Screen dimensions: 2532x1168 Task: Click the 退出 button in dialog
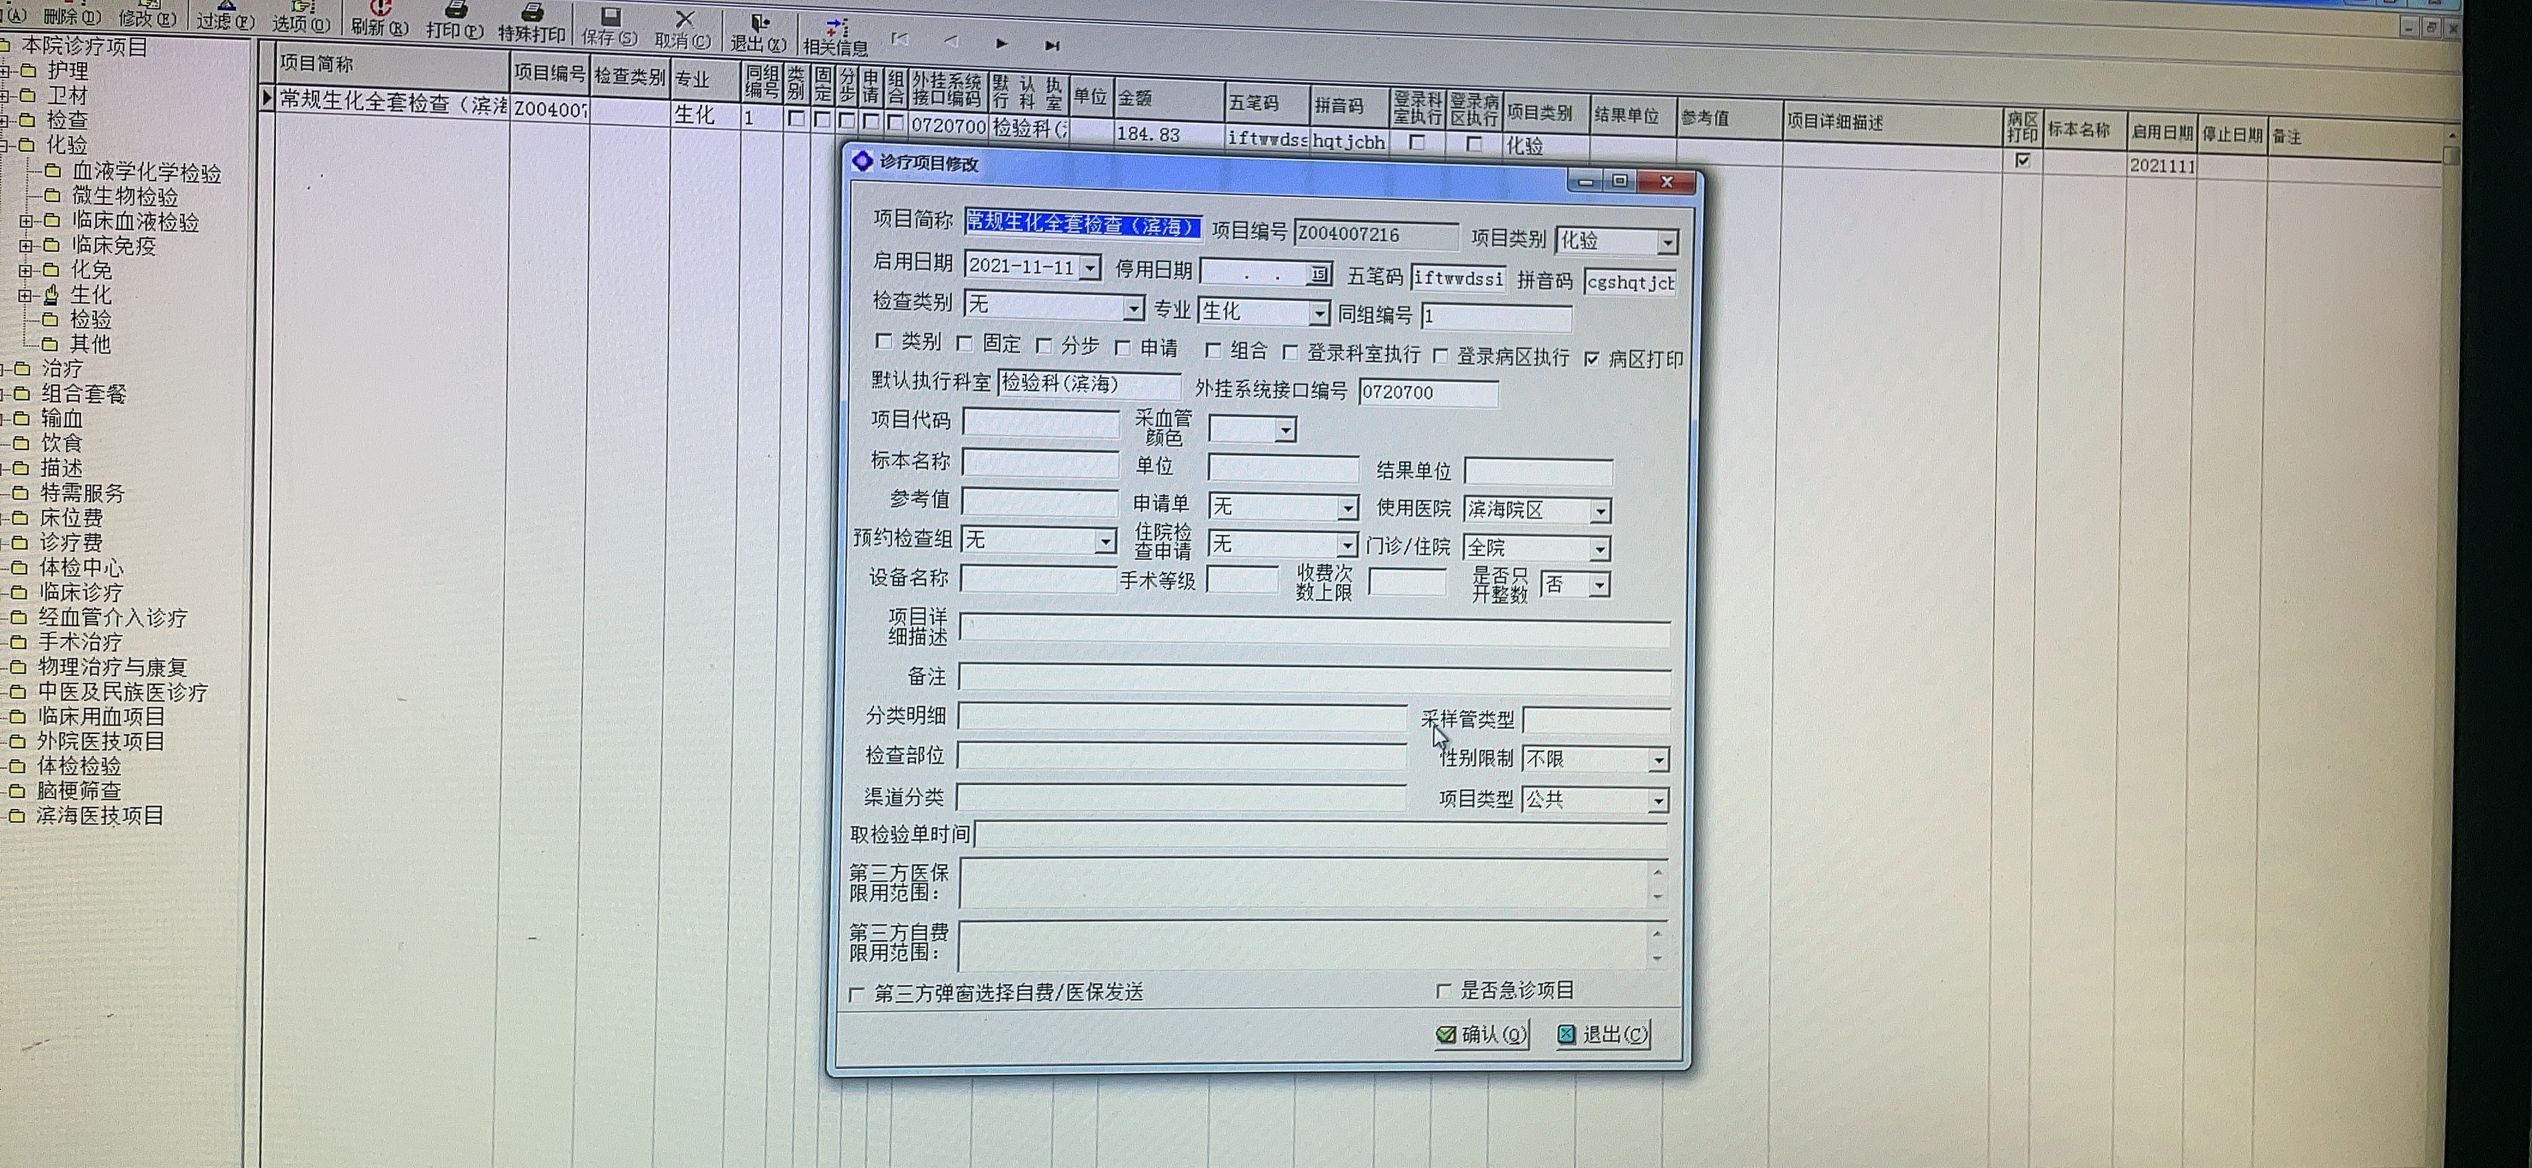click(x=1603, y=1034)
